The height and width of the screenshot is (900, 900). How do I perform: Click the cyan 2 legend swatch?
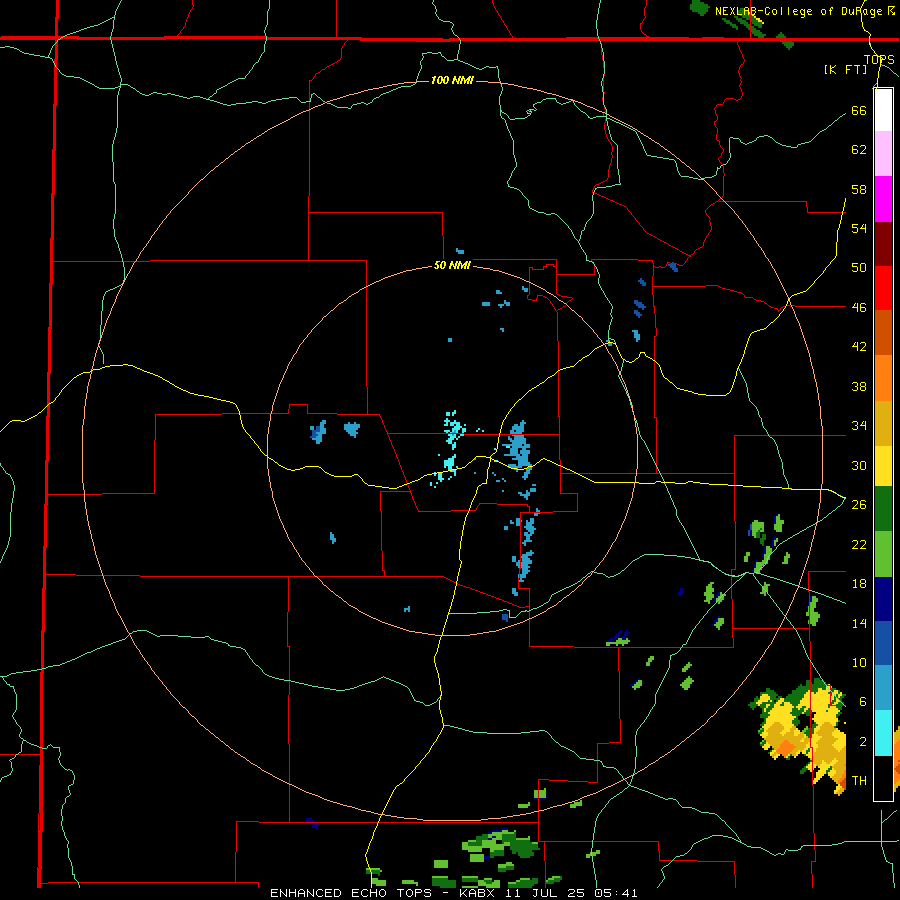pos(883,733)
